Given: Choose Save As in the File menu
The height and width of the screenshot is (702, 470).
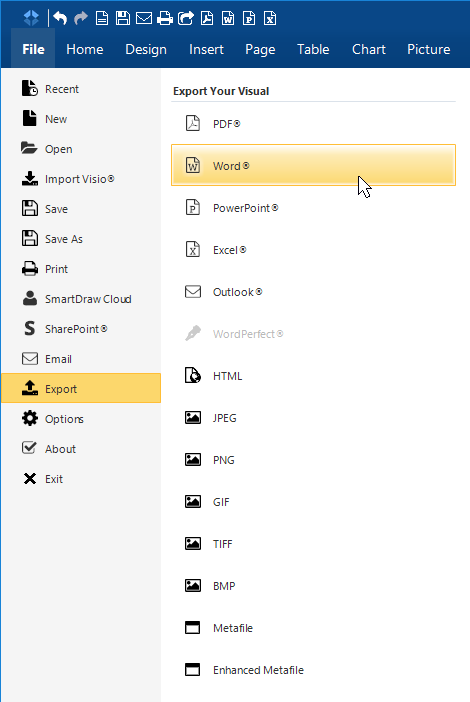Looking at the screenshot, I should click(81, 239).
